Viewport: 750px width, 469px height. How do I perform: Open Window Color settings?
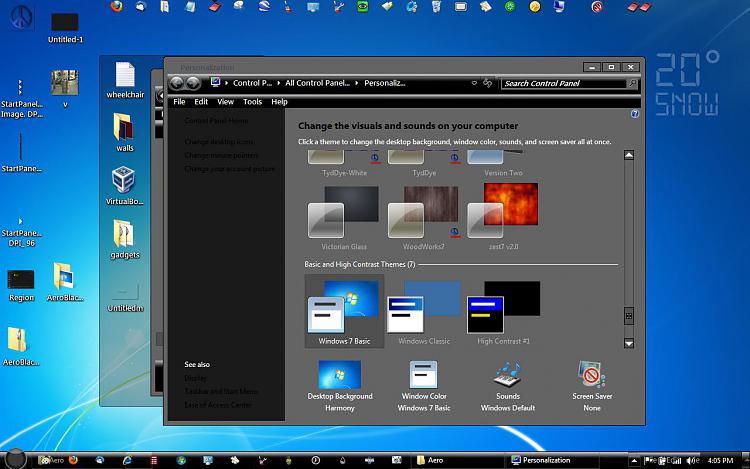424,386
